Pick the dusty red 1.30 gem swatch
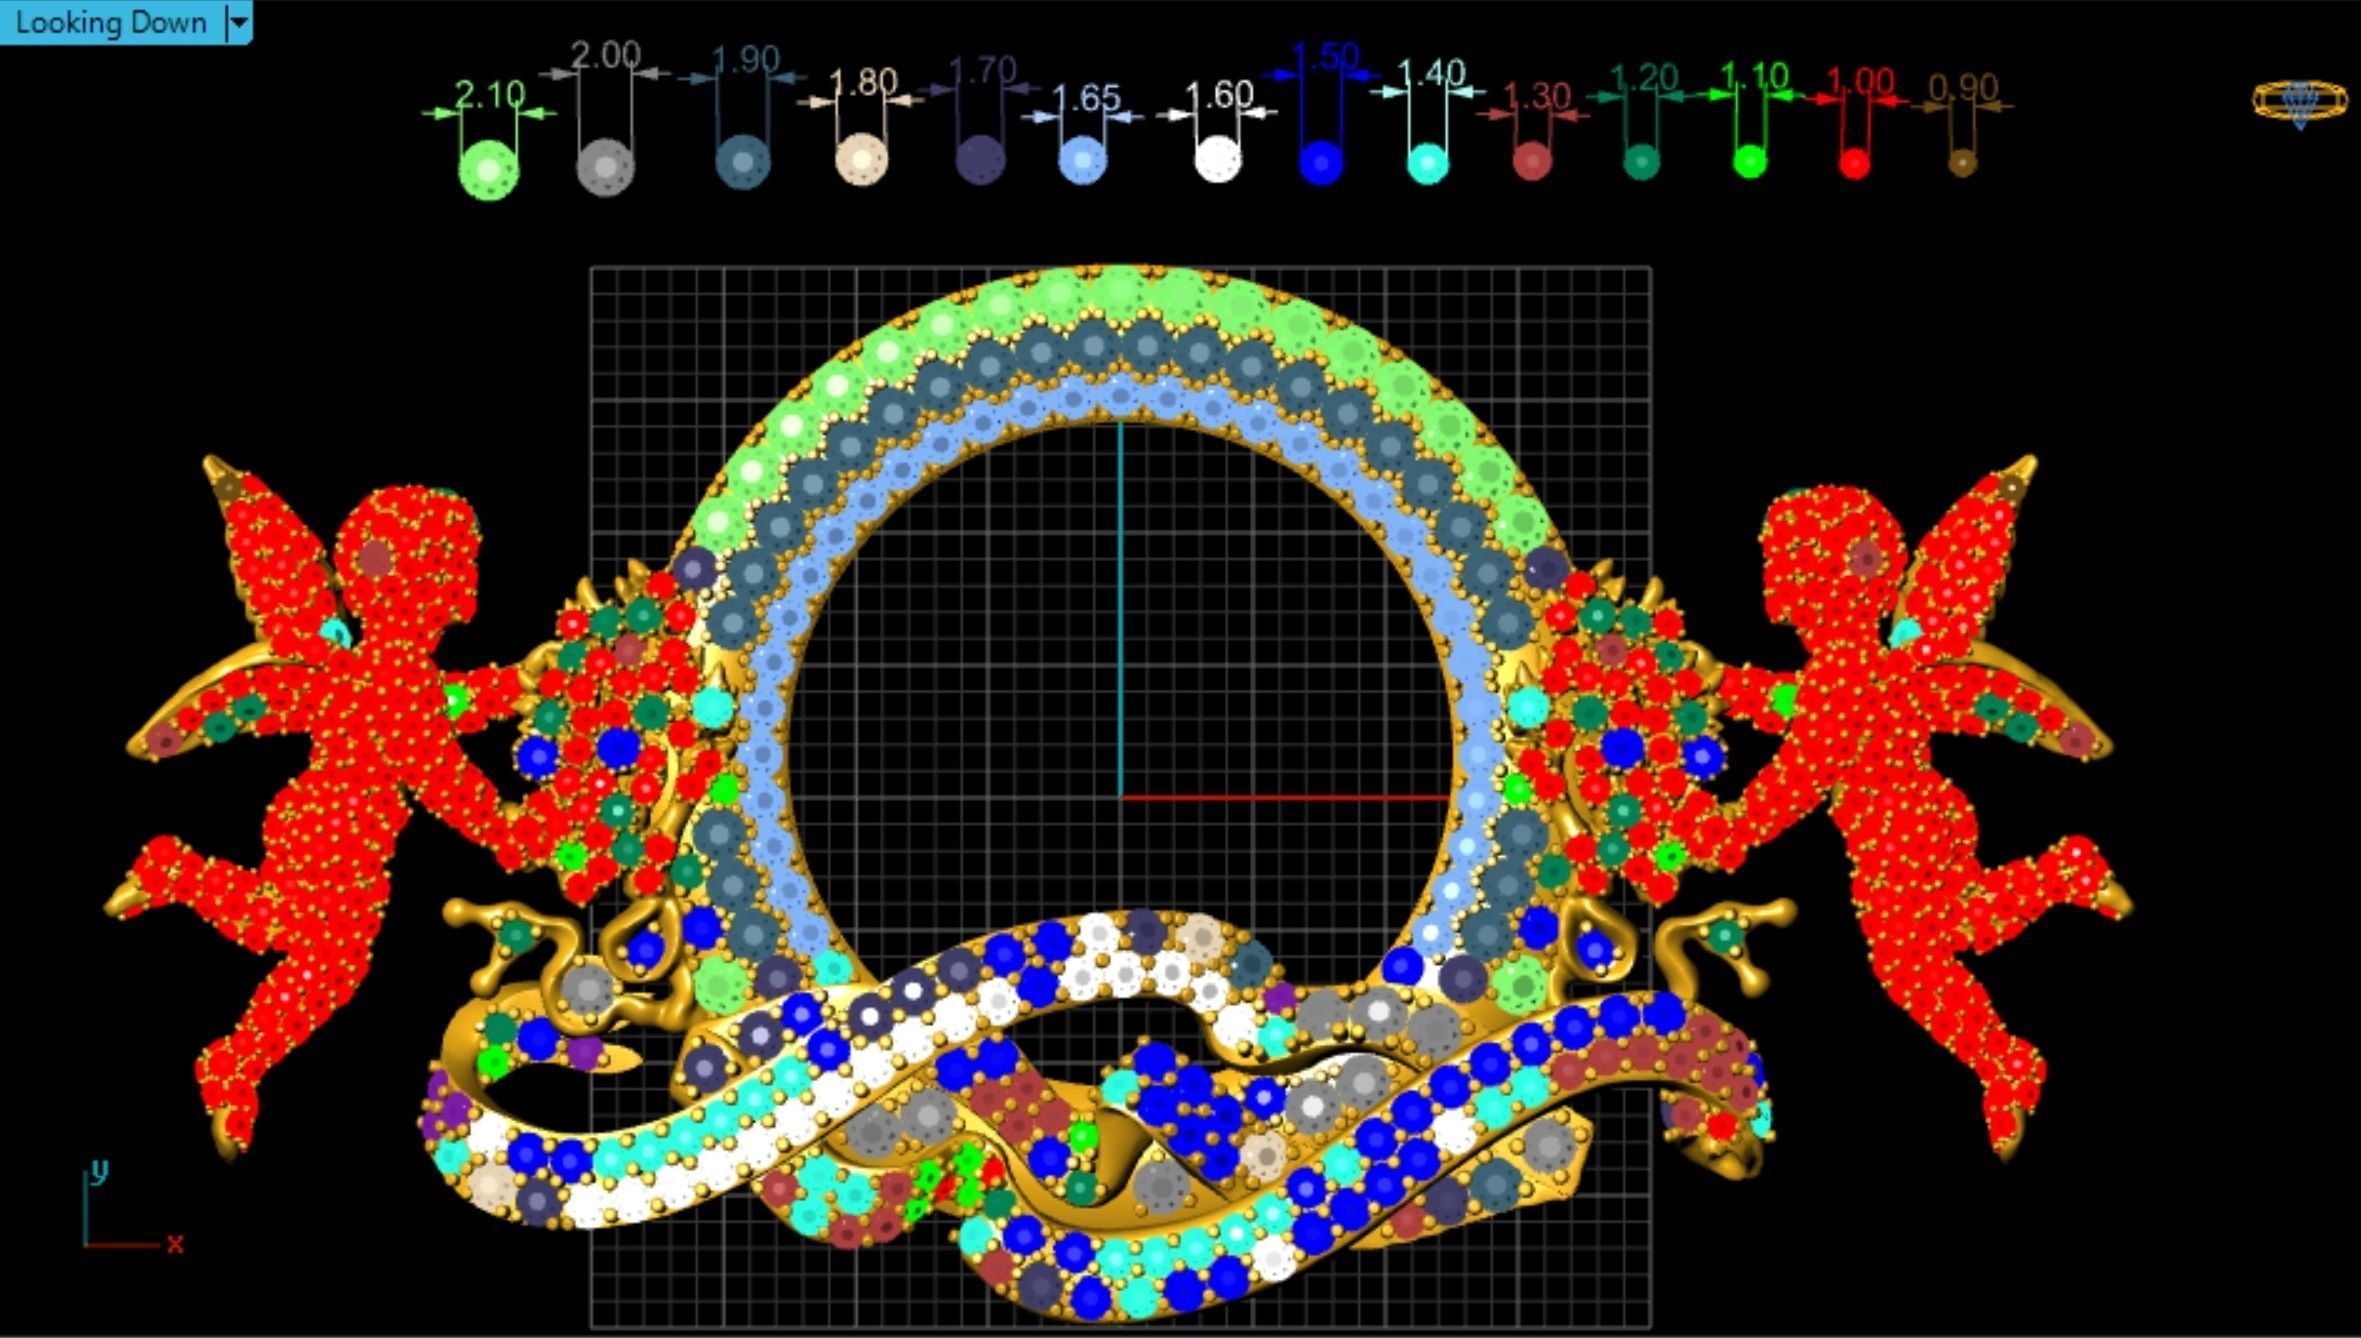 coord(1532,161)
